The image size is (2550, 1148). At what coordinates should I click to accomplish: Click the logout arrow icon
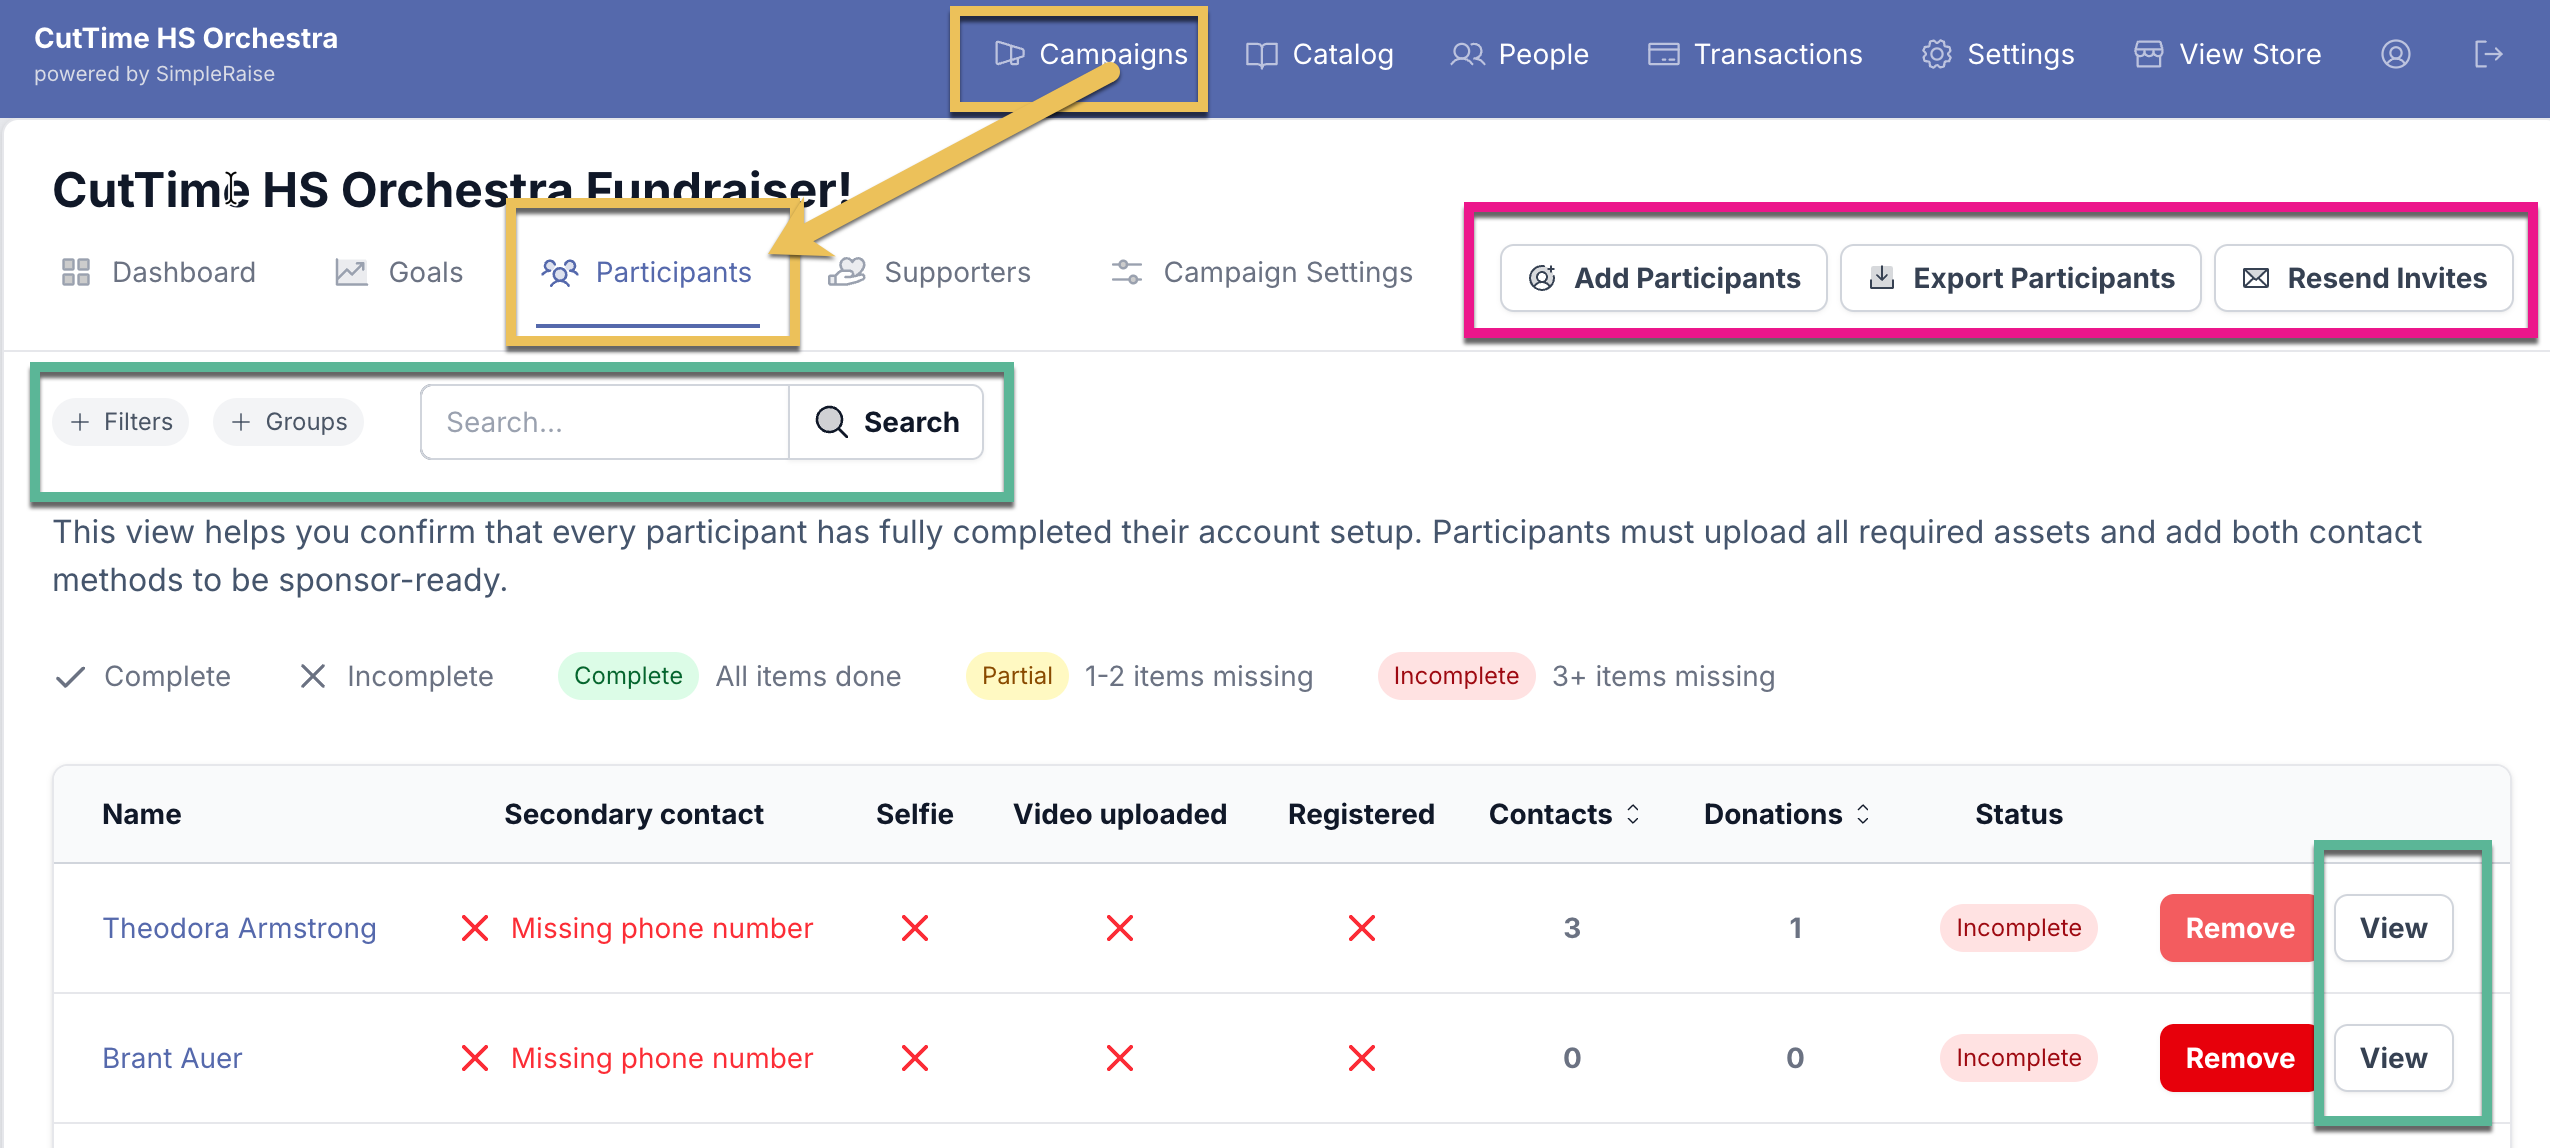click(2487, 54)
